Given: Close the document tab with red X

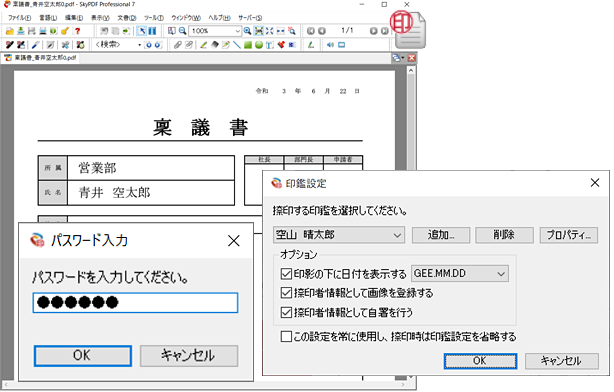Looking at the screenshot, I should 412,58.
